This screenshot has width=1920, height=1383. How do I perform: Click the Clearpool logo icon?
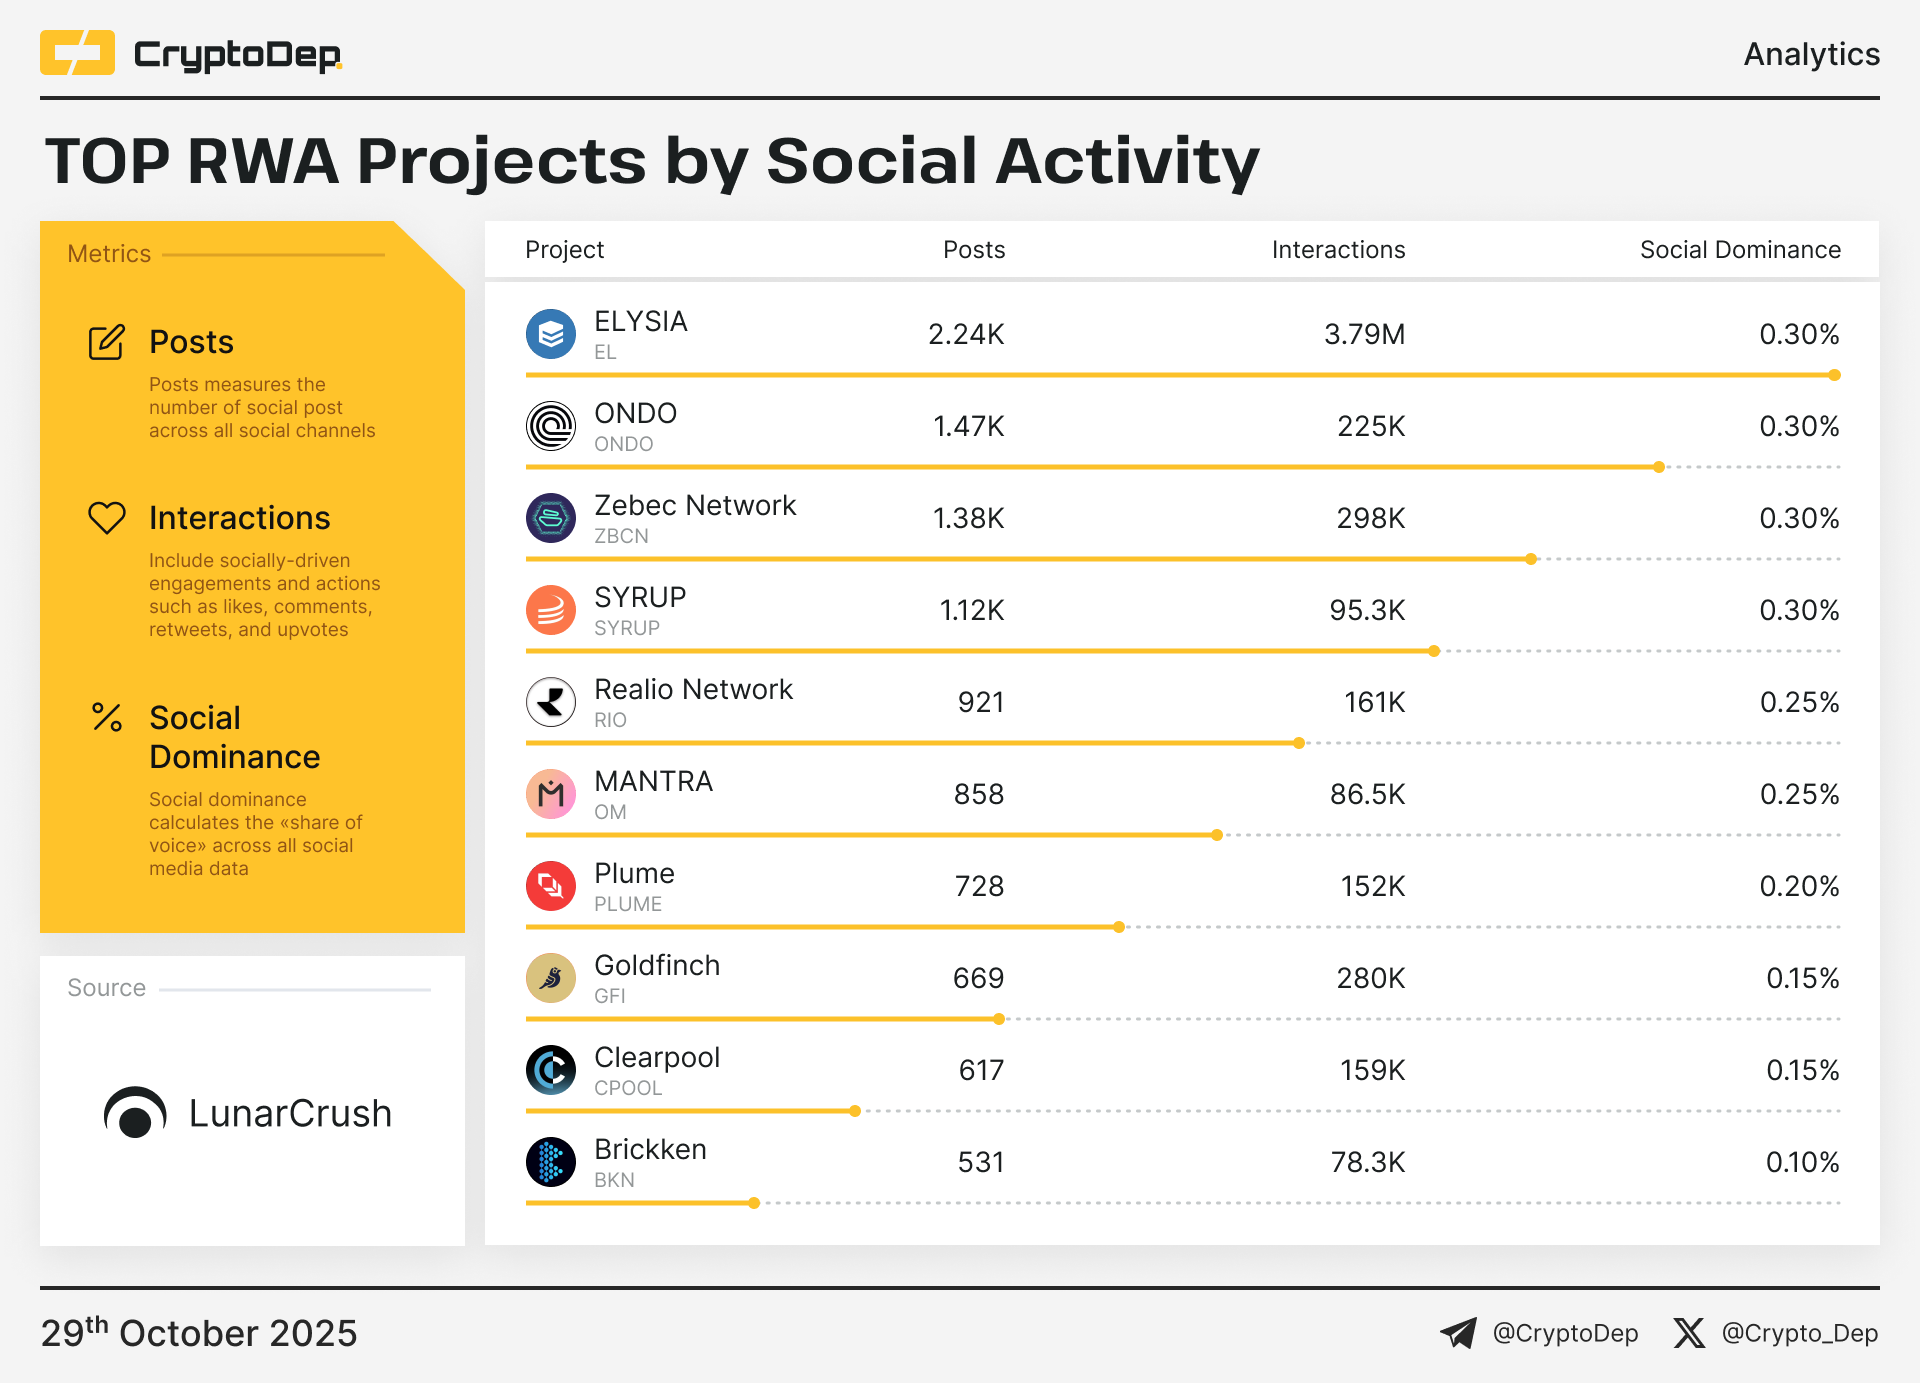click(x=551, y=1070)
